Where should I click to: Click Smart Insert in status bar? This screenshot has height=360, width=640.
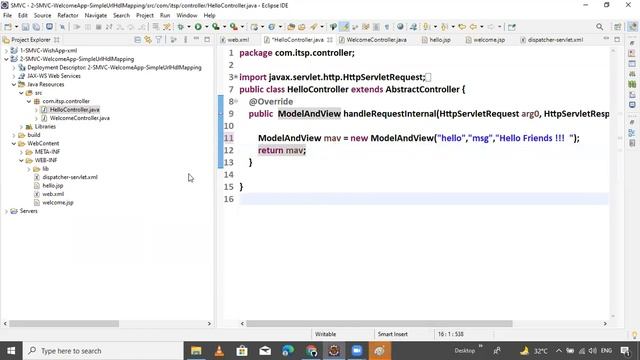tap(393, 334)
